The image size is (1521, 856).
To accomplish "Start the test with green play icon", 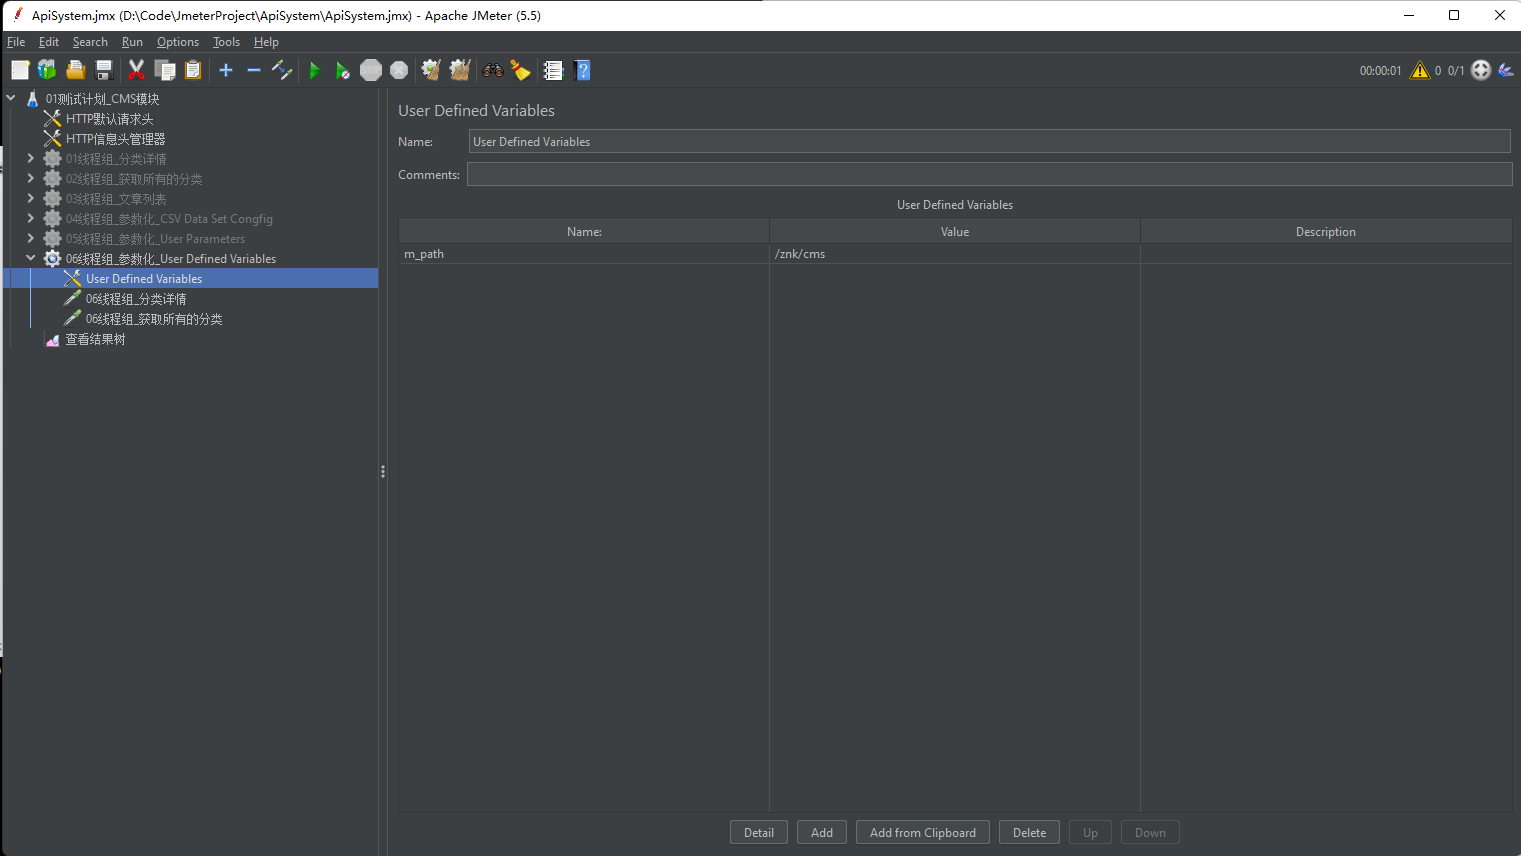I will pyautogui.click(x=315, y=70).
